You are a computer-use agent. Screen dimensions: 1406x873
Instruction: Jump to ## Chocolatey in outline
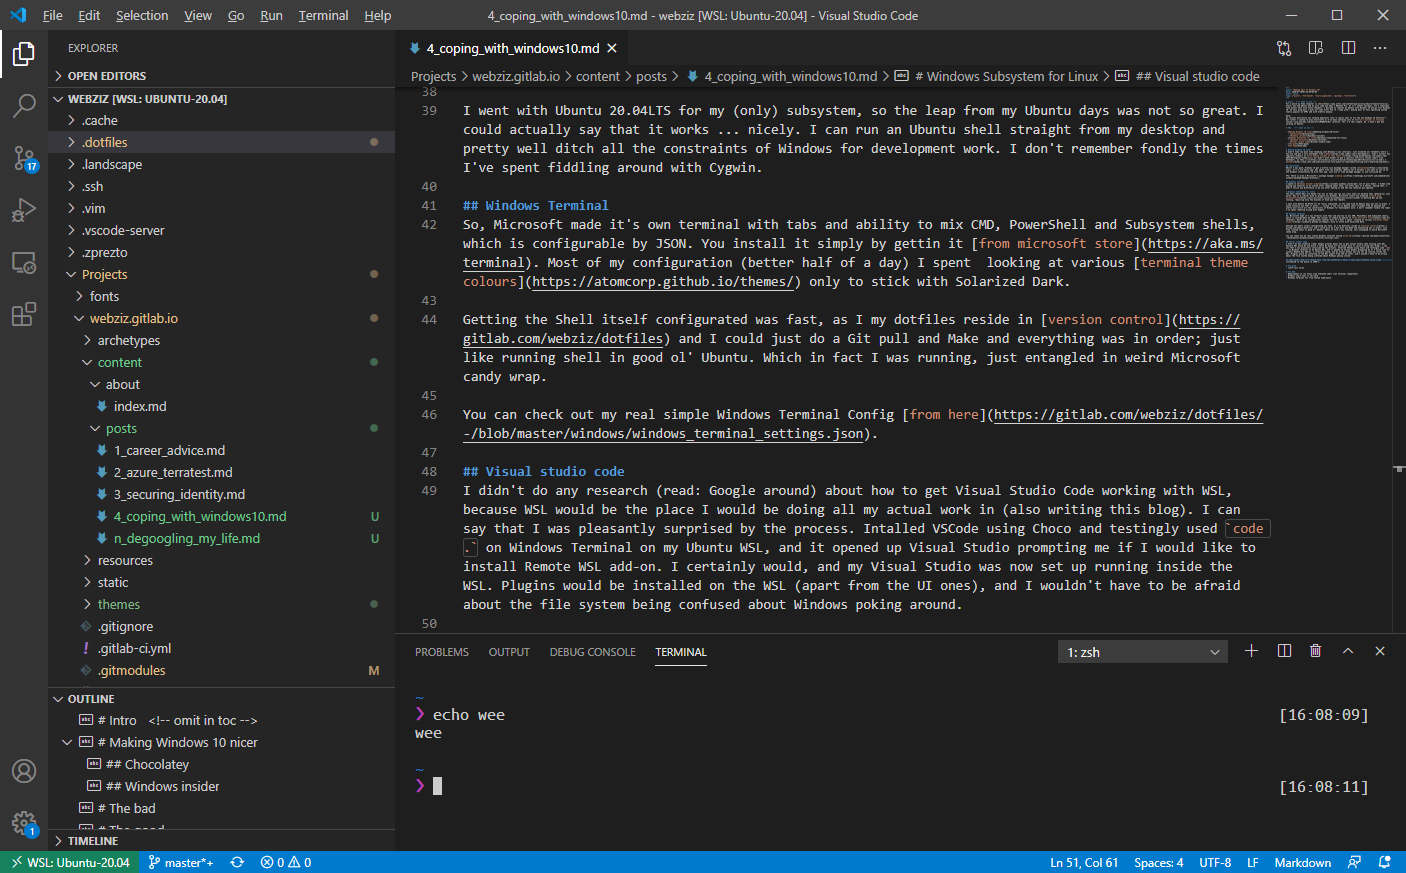(x=221, y=764)
